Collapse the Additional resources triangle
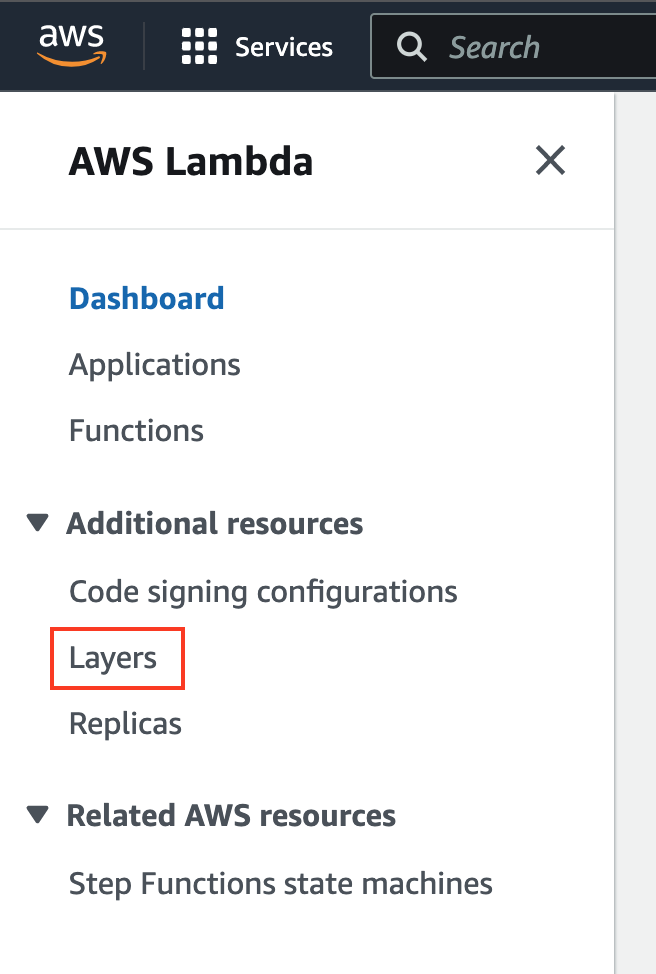656x974 pixels. pyautogui.click(x=38, y=522)
